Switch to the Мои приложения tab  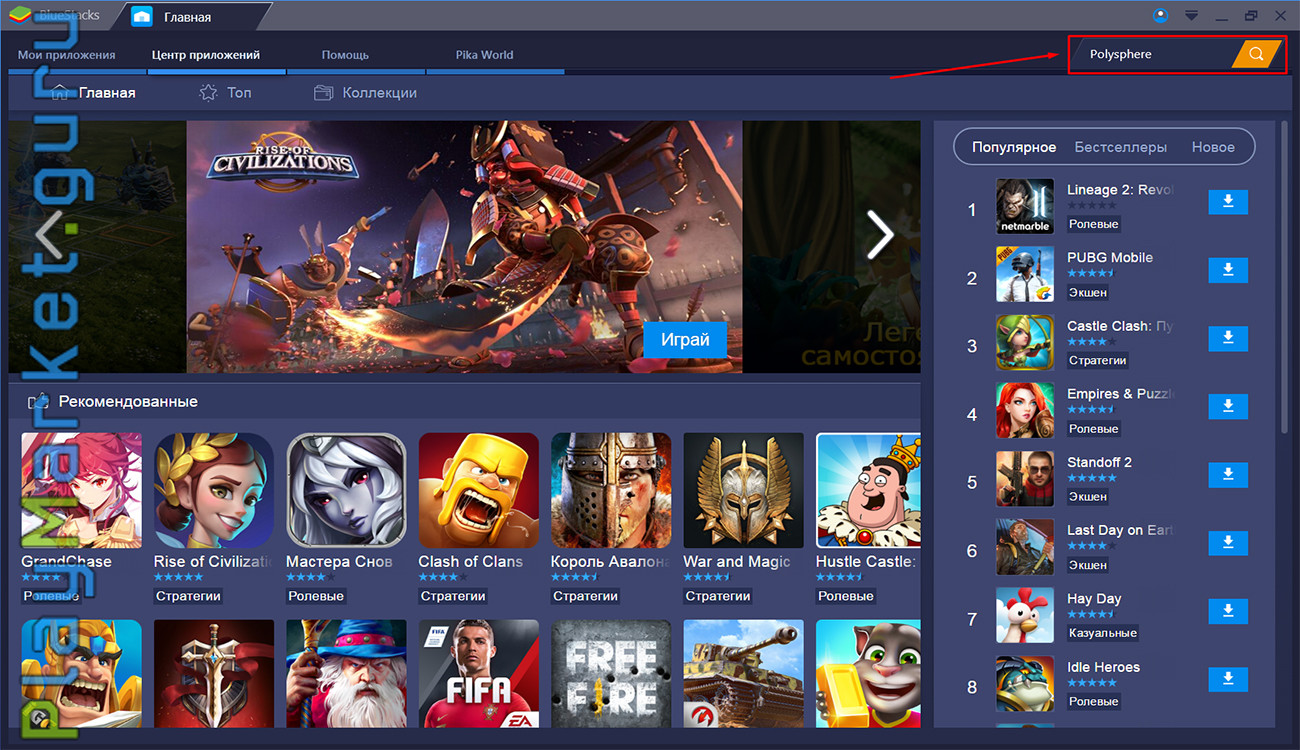(x=67, y=55)
